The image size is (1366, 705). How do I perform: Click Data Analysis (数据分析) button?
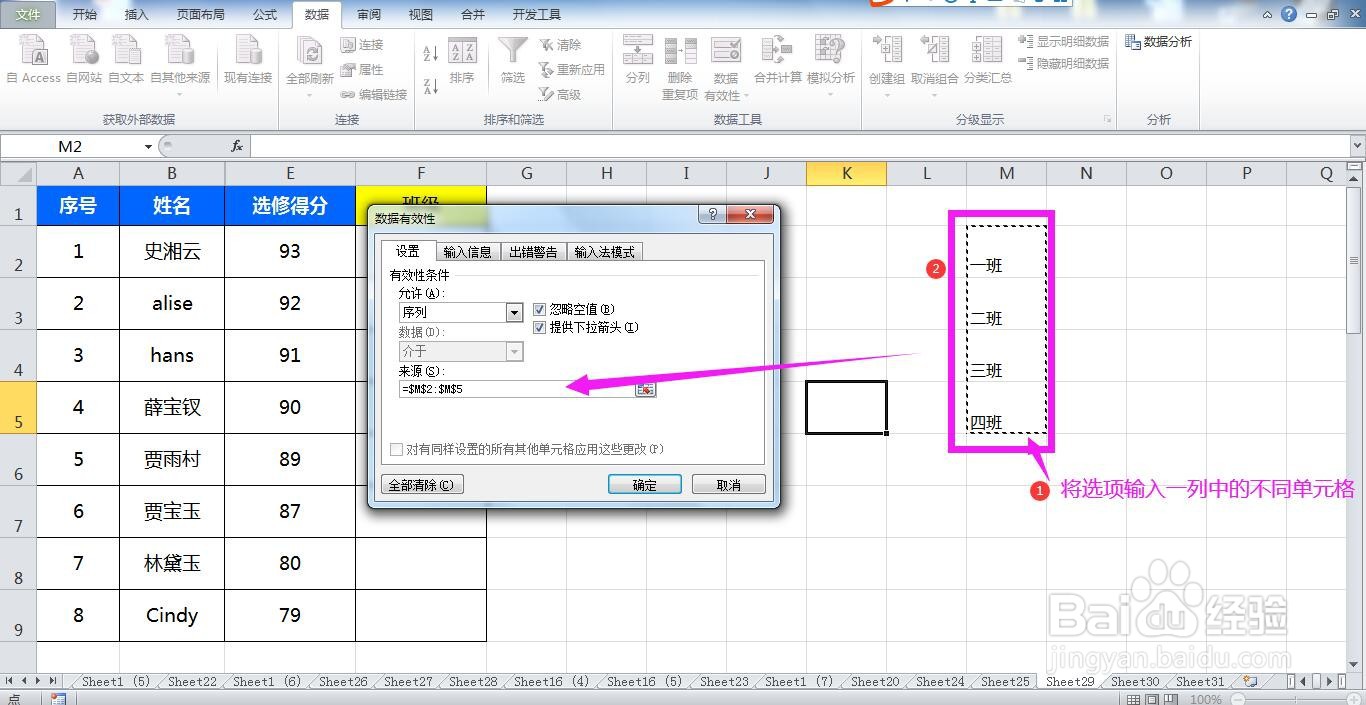point(1158,42)
